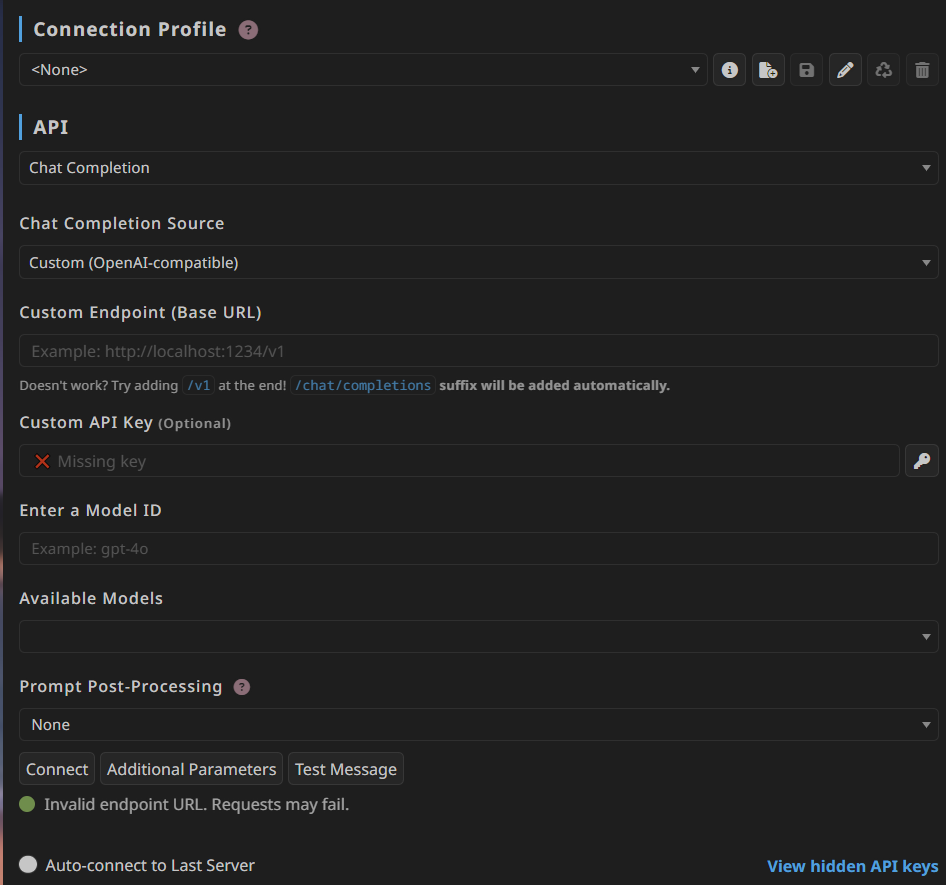The height and width of the screenshot is (885, 946).
Task: Open the Connection Profile <None> dropdown
Action: 363,70
